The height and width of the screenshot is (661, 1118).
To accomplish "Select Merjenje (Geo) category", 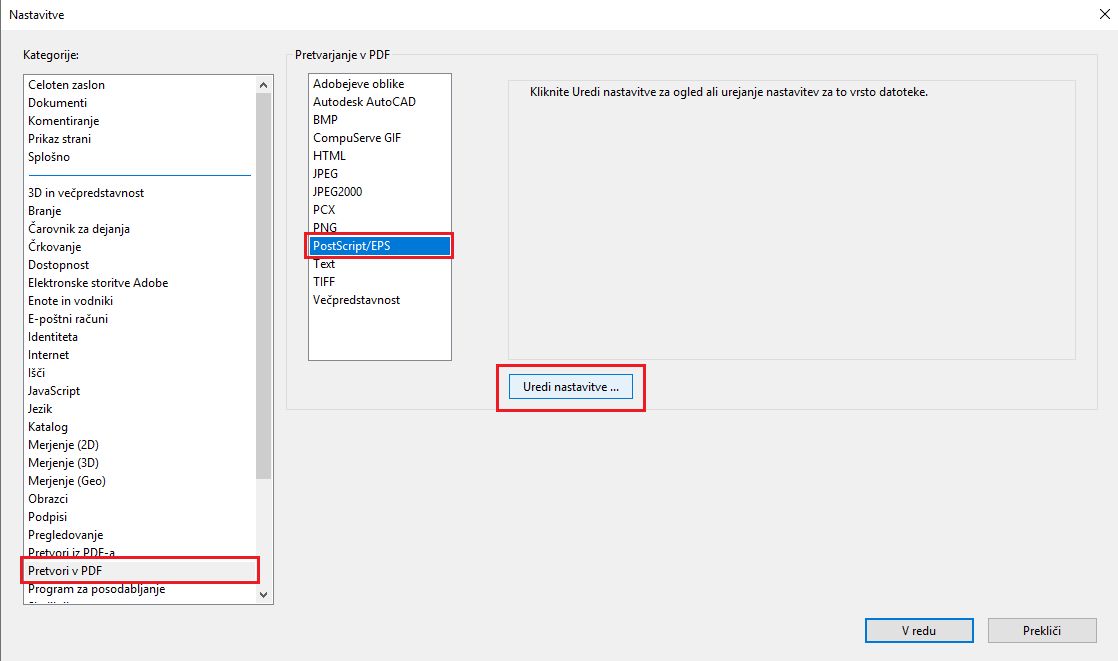I will 66,481.
